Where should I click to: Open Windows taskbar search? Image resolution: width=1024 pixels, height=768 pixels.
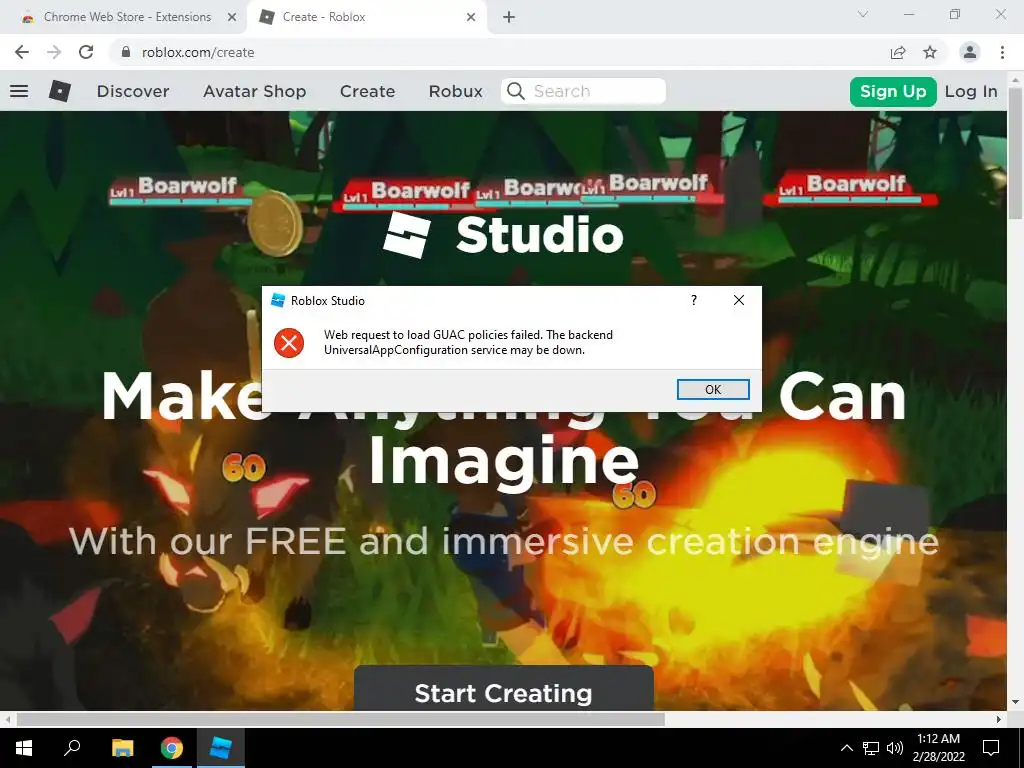point(72,748)
